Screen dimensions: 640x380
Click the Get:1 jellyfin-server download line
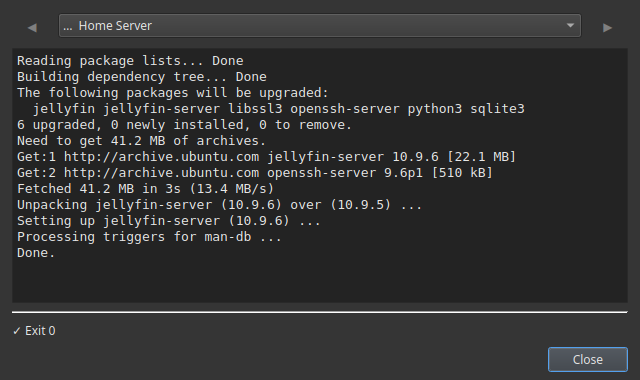tap(267, 157)
